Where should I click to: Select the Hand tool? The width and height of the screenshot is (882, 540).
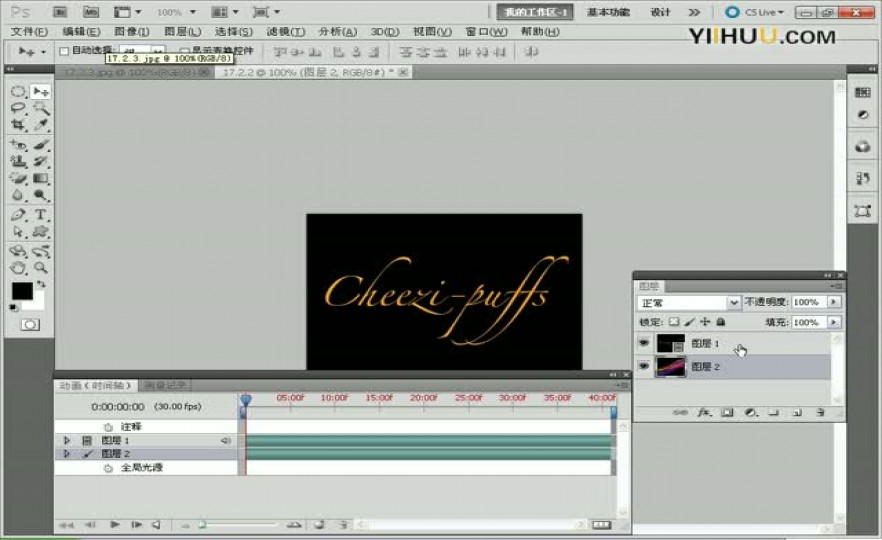(x=18, y=268)
